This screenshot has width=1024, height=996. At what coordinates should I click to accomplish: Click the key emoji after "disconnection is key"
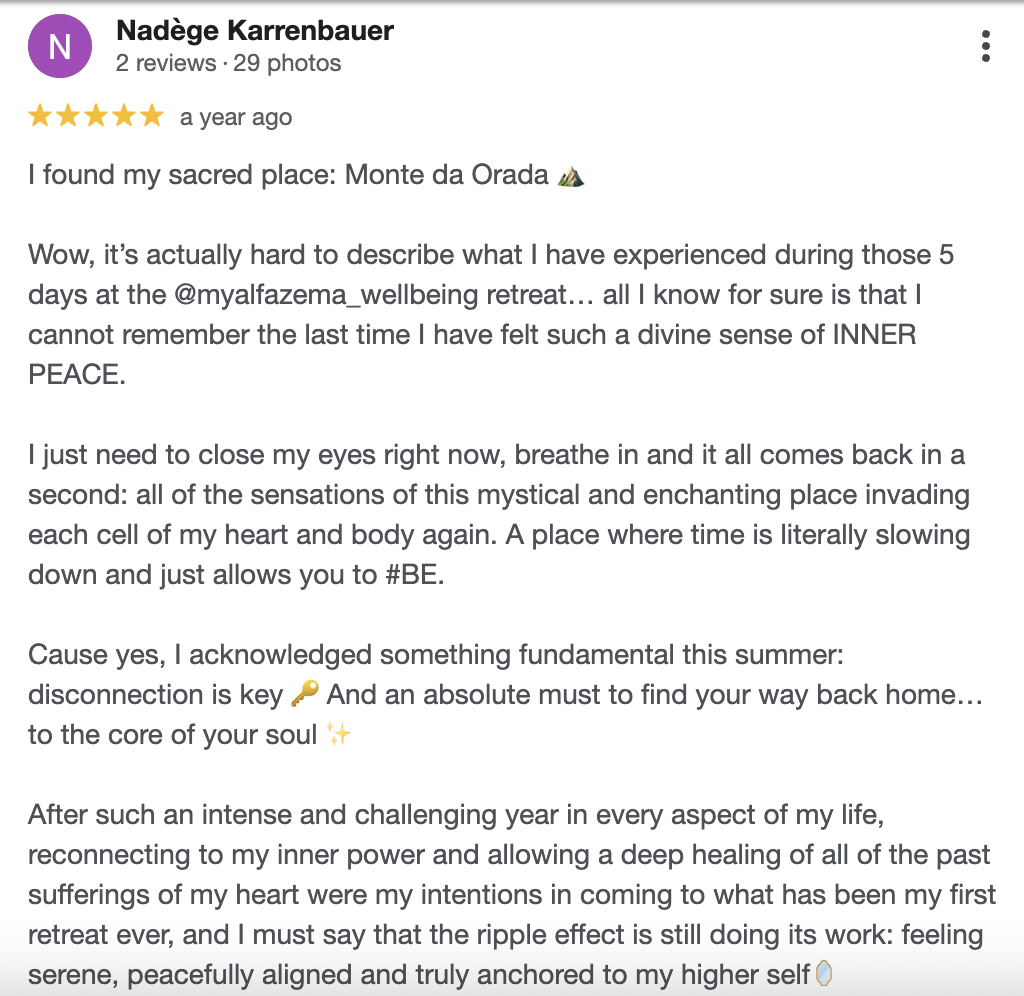[x=303, y=694]
